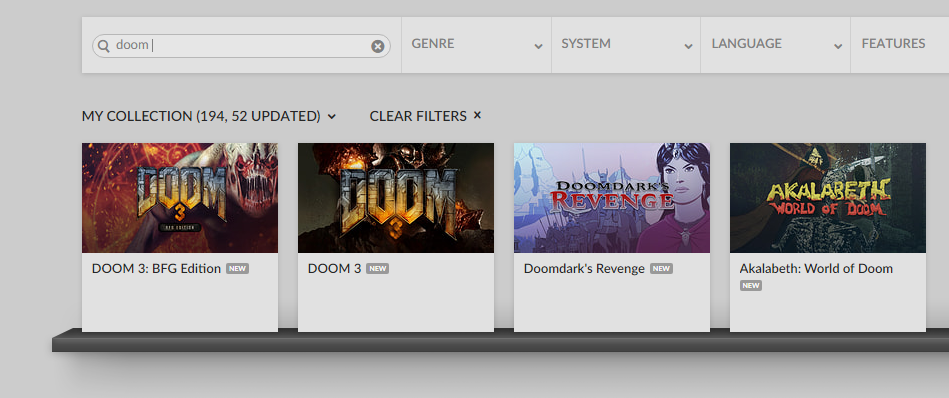Select the DOOM 3: BFG Edition title
This screenshot has width=949, height=398.
point(156,269)
